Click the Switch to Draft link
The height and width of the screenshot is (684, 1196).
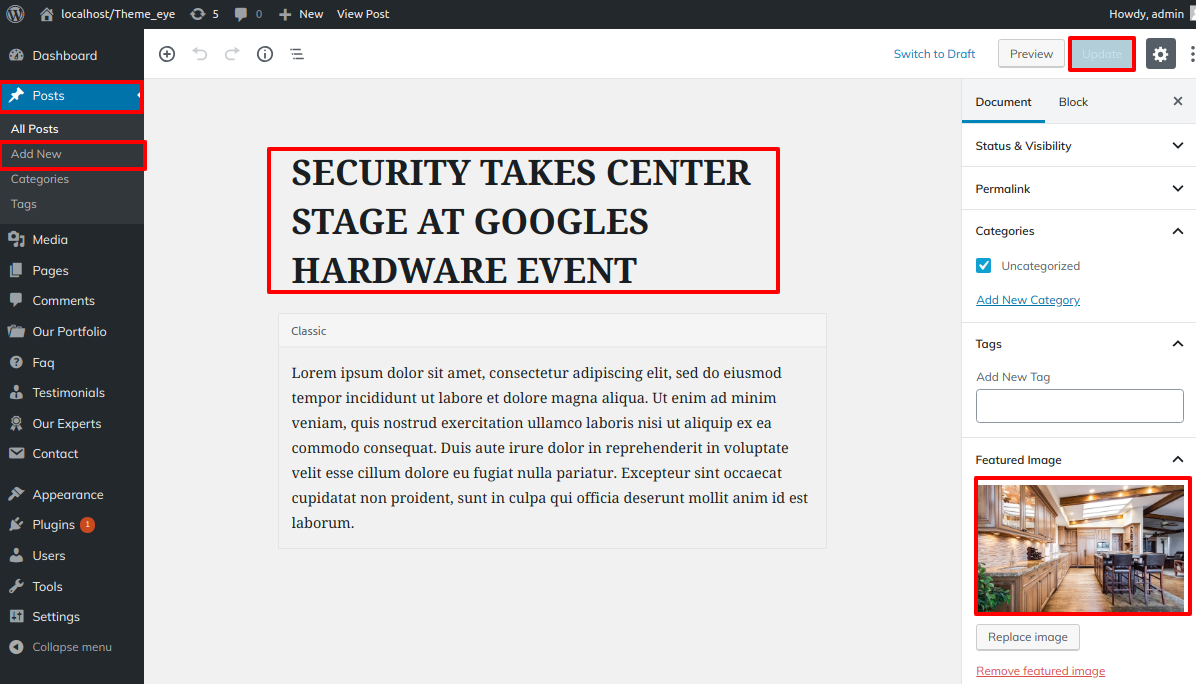(x=934, y=54)
